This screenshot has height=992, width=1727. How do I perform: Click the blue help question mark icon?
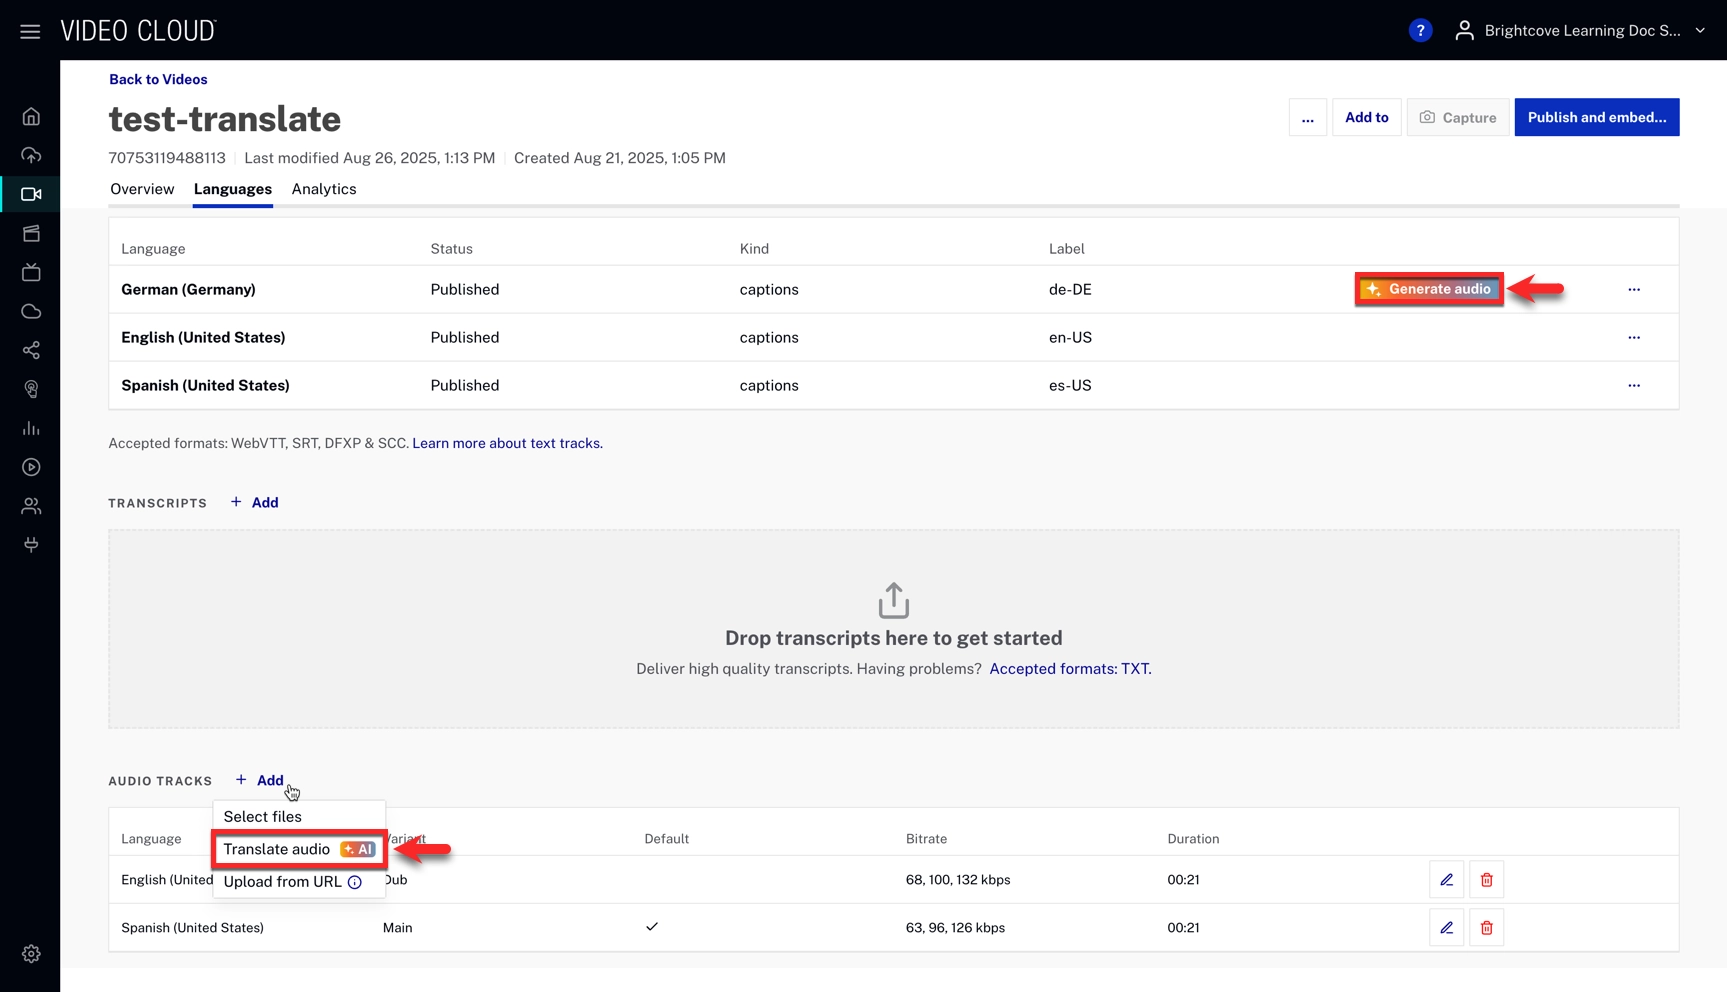click(x=1419, y=31)
